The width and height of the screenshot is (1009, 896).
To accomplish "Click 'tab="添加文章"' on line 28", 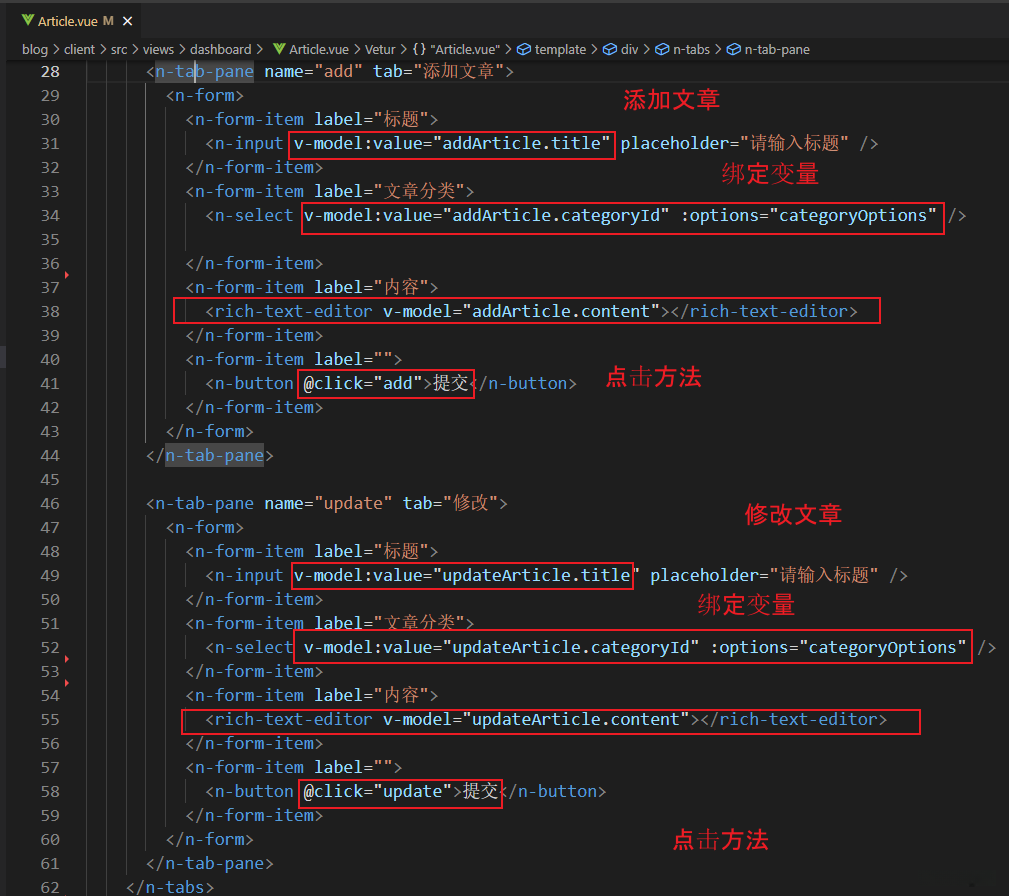I will click(x=439, y=71).
